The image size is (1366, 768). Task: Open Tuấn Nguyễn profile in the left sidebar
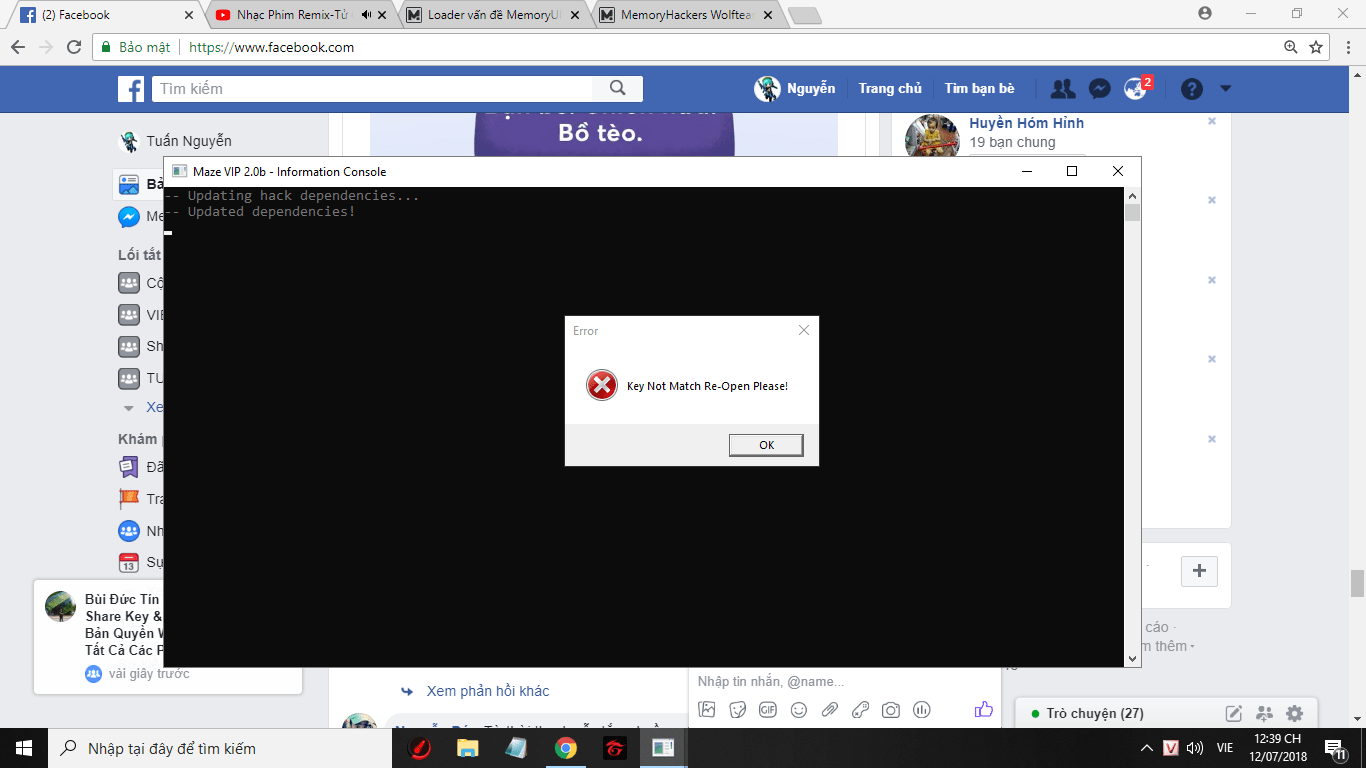[175, 141]
